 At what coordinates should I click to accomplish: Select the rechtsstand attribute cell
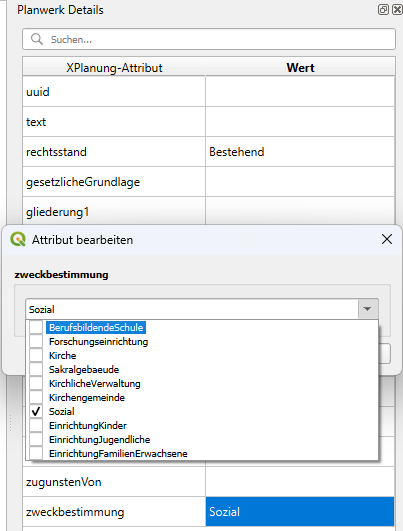point(114,152)
